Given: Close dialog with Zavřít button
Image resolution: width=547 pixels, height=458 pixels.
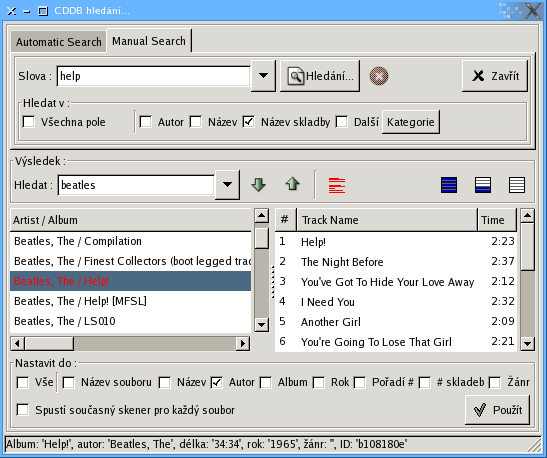Looking at the screenshot, I should click(495, 76).
